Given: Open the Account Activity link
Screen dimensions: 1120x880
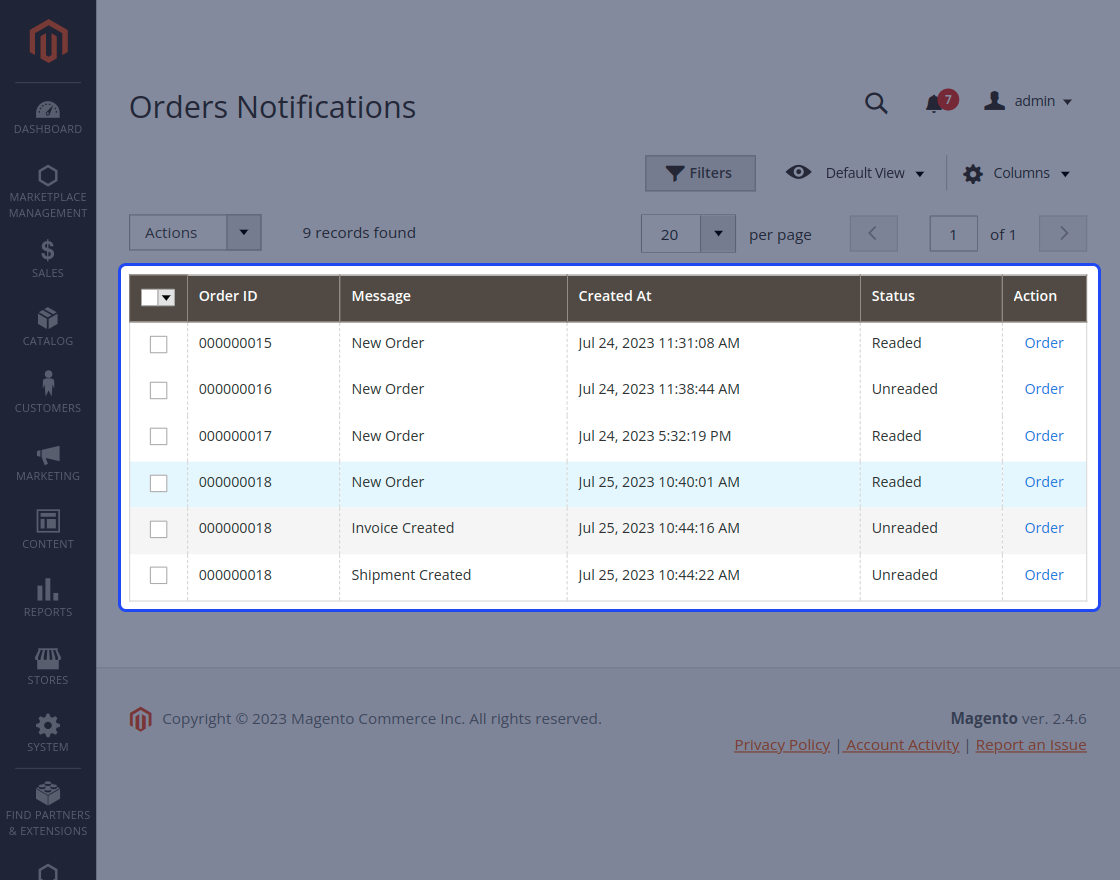Looking at the screenshot, I should click(x=901, y=744).
